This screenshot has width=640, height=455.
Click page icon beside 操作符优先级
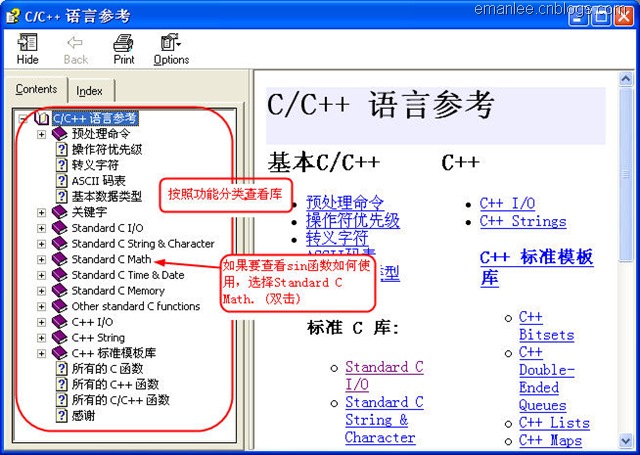61,149
